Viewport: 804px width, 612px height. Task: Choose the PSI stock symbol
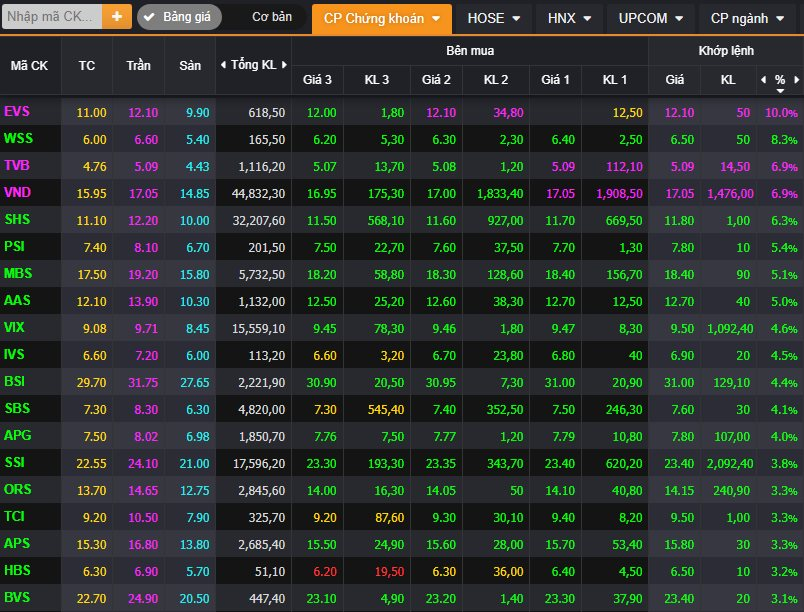pyautogui.click(x=14, y=247)
